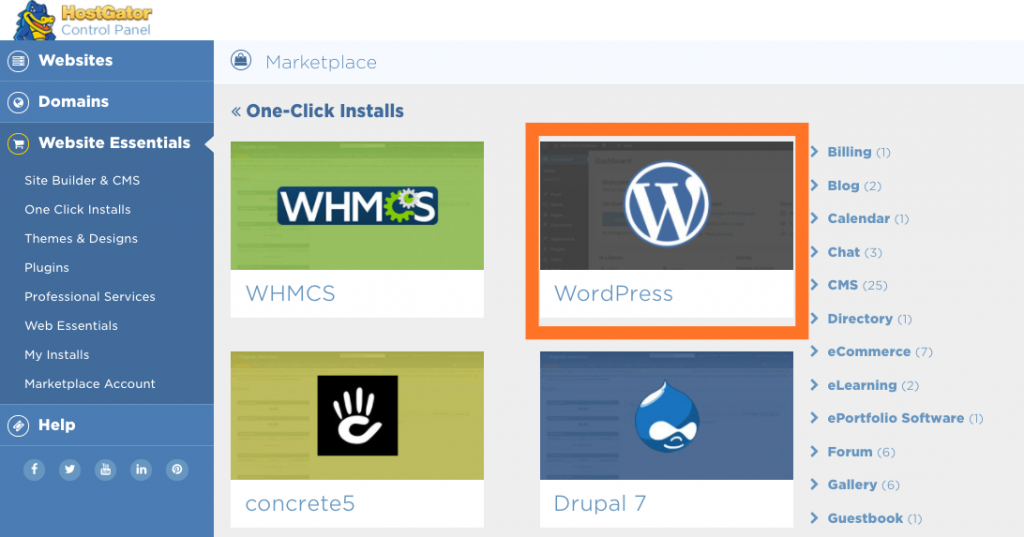The image size is (1024, 537).
Task: Expand the eCommerce category chevron
Action: click(x=814, y=351)
